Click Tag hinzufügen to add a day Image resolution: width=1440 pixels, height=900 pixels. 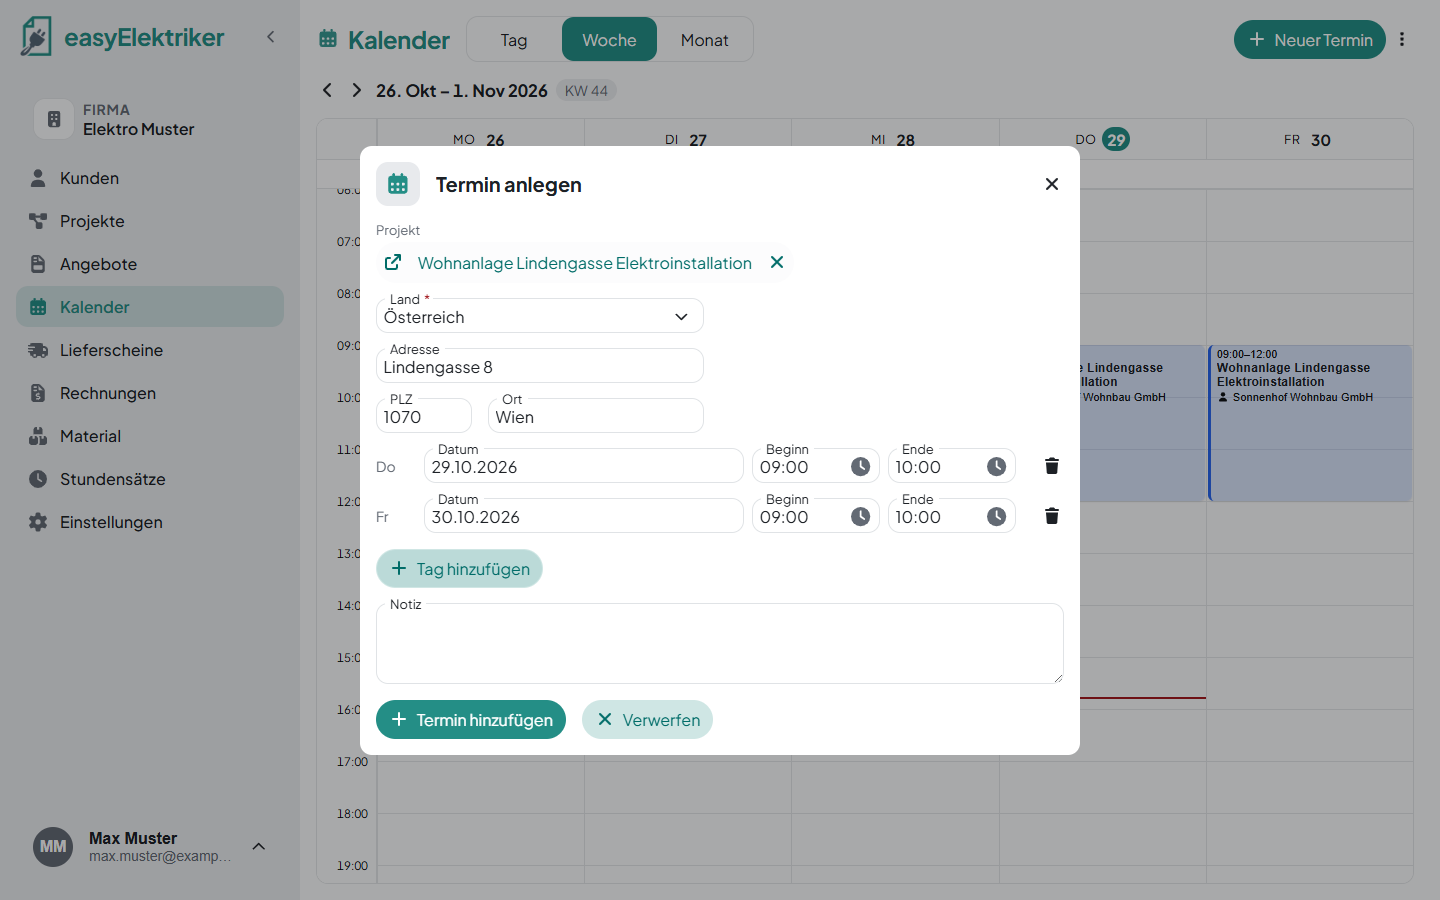(459, 569)
